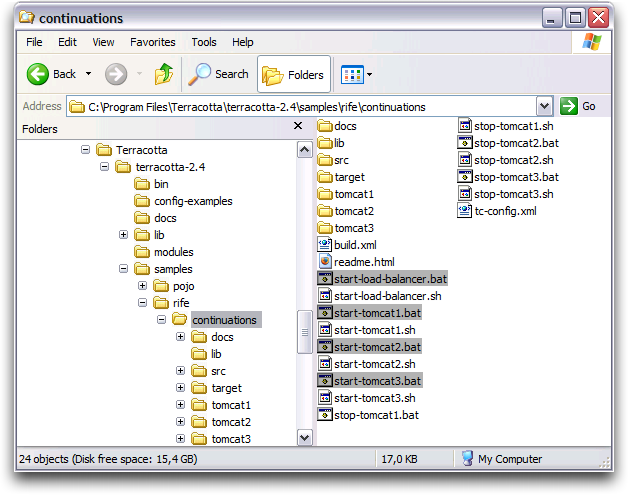Open the Edit menu
This screenshot has width=628, height=495.
pos(67,42)
